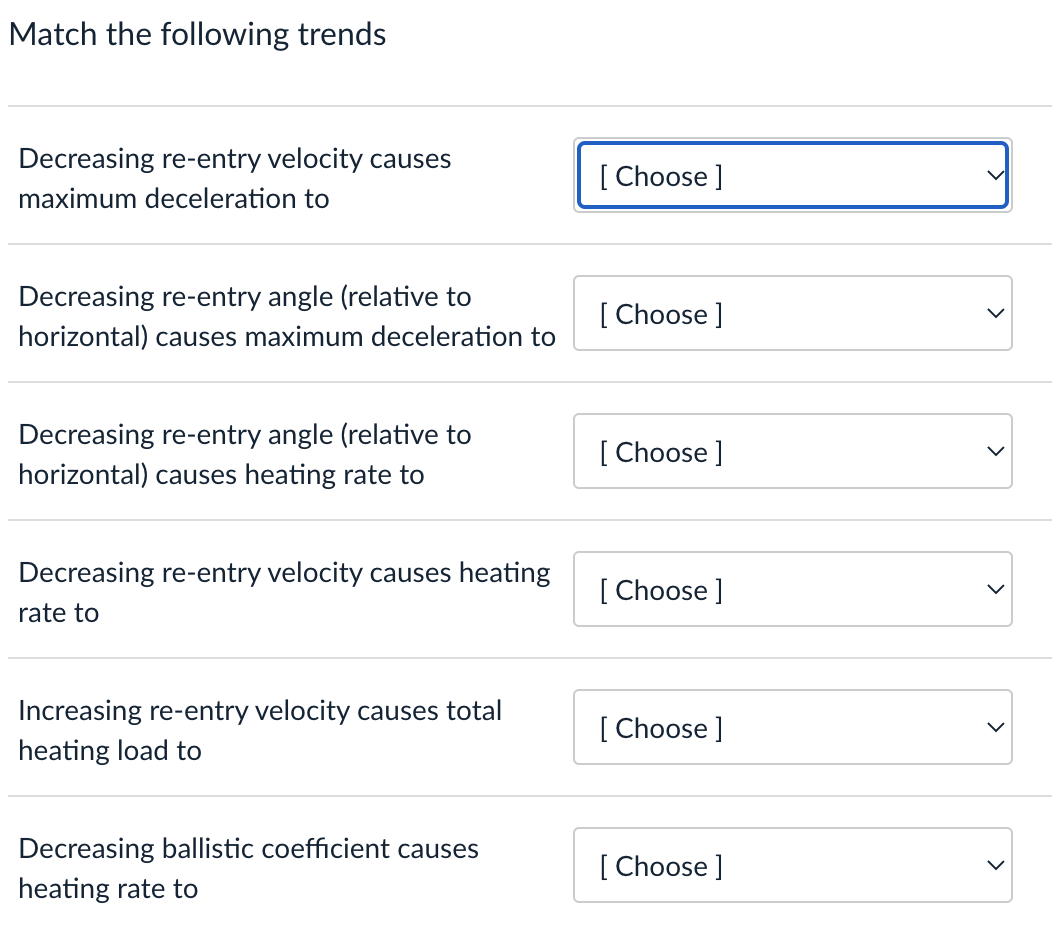
Task: Open dropdown for re-entry angle maximum deceleration
Action: tap(792, 314)
